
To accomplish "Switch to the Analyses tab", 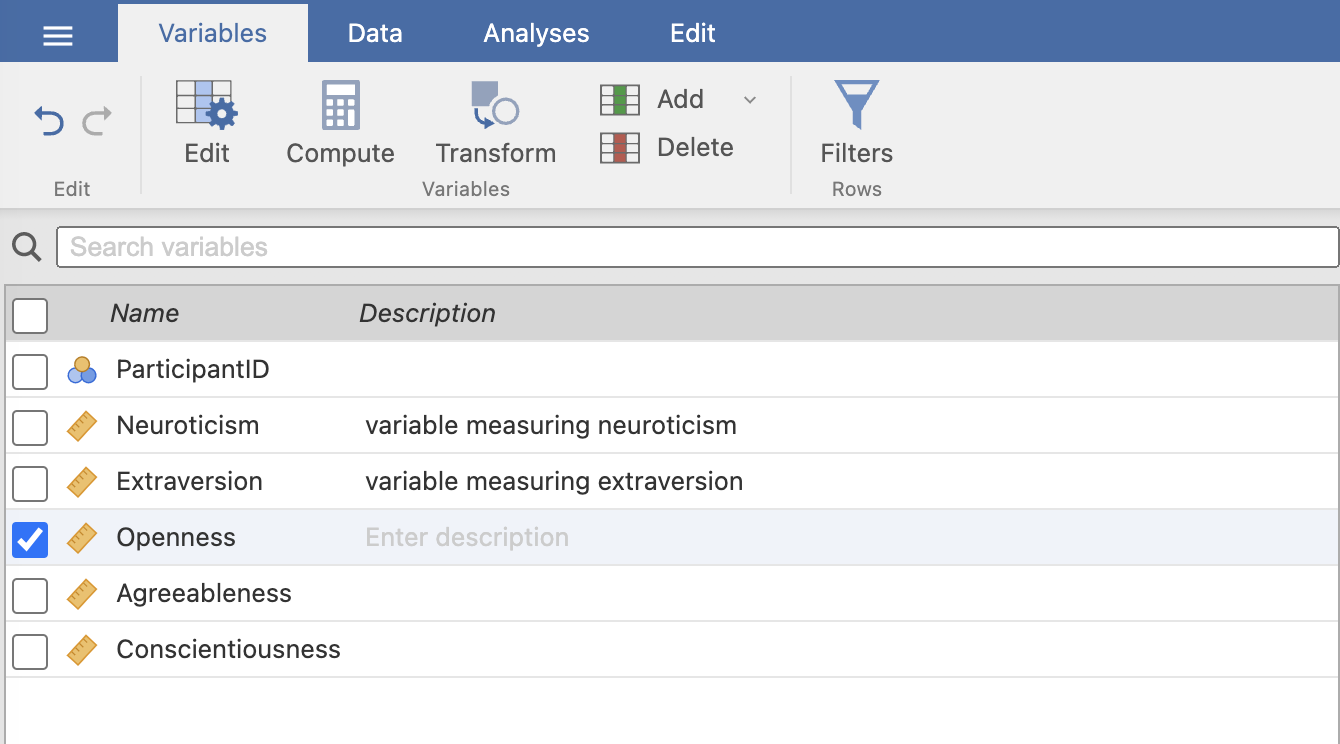I will pyautogui.click(x=536, y=33).
